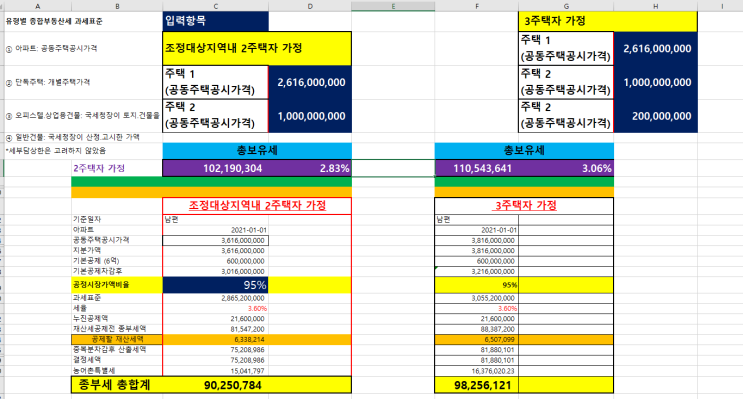Screen dimensions: 743x399
Task: Click the title cell '유형별 종합부동산세 과세표준'
Action: [x=54, y=21]
